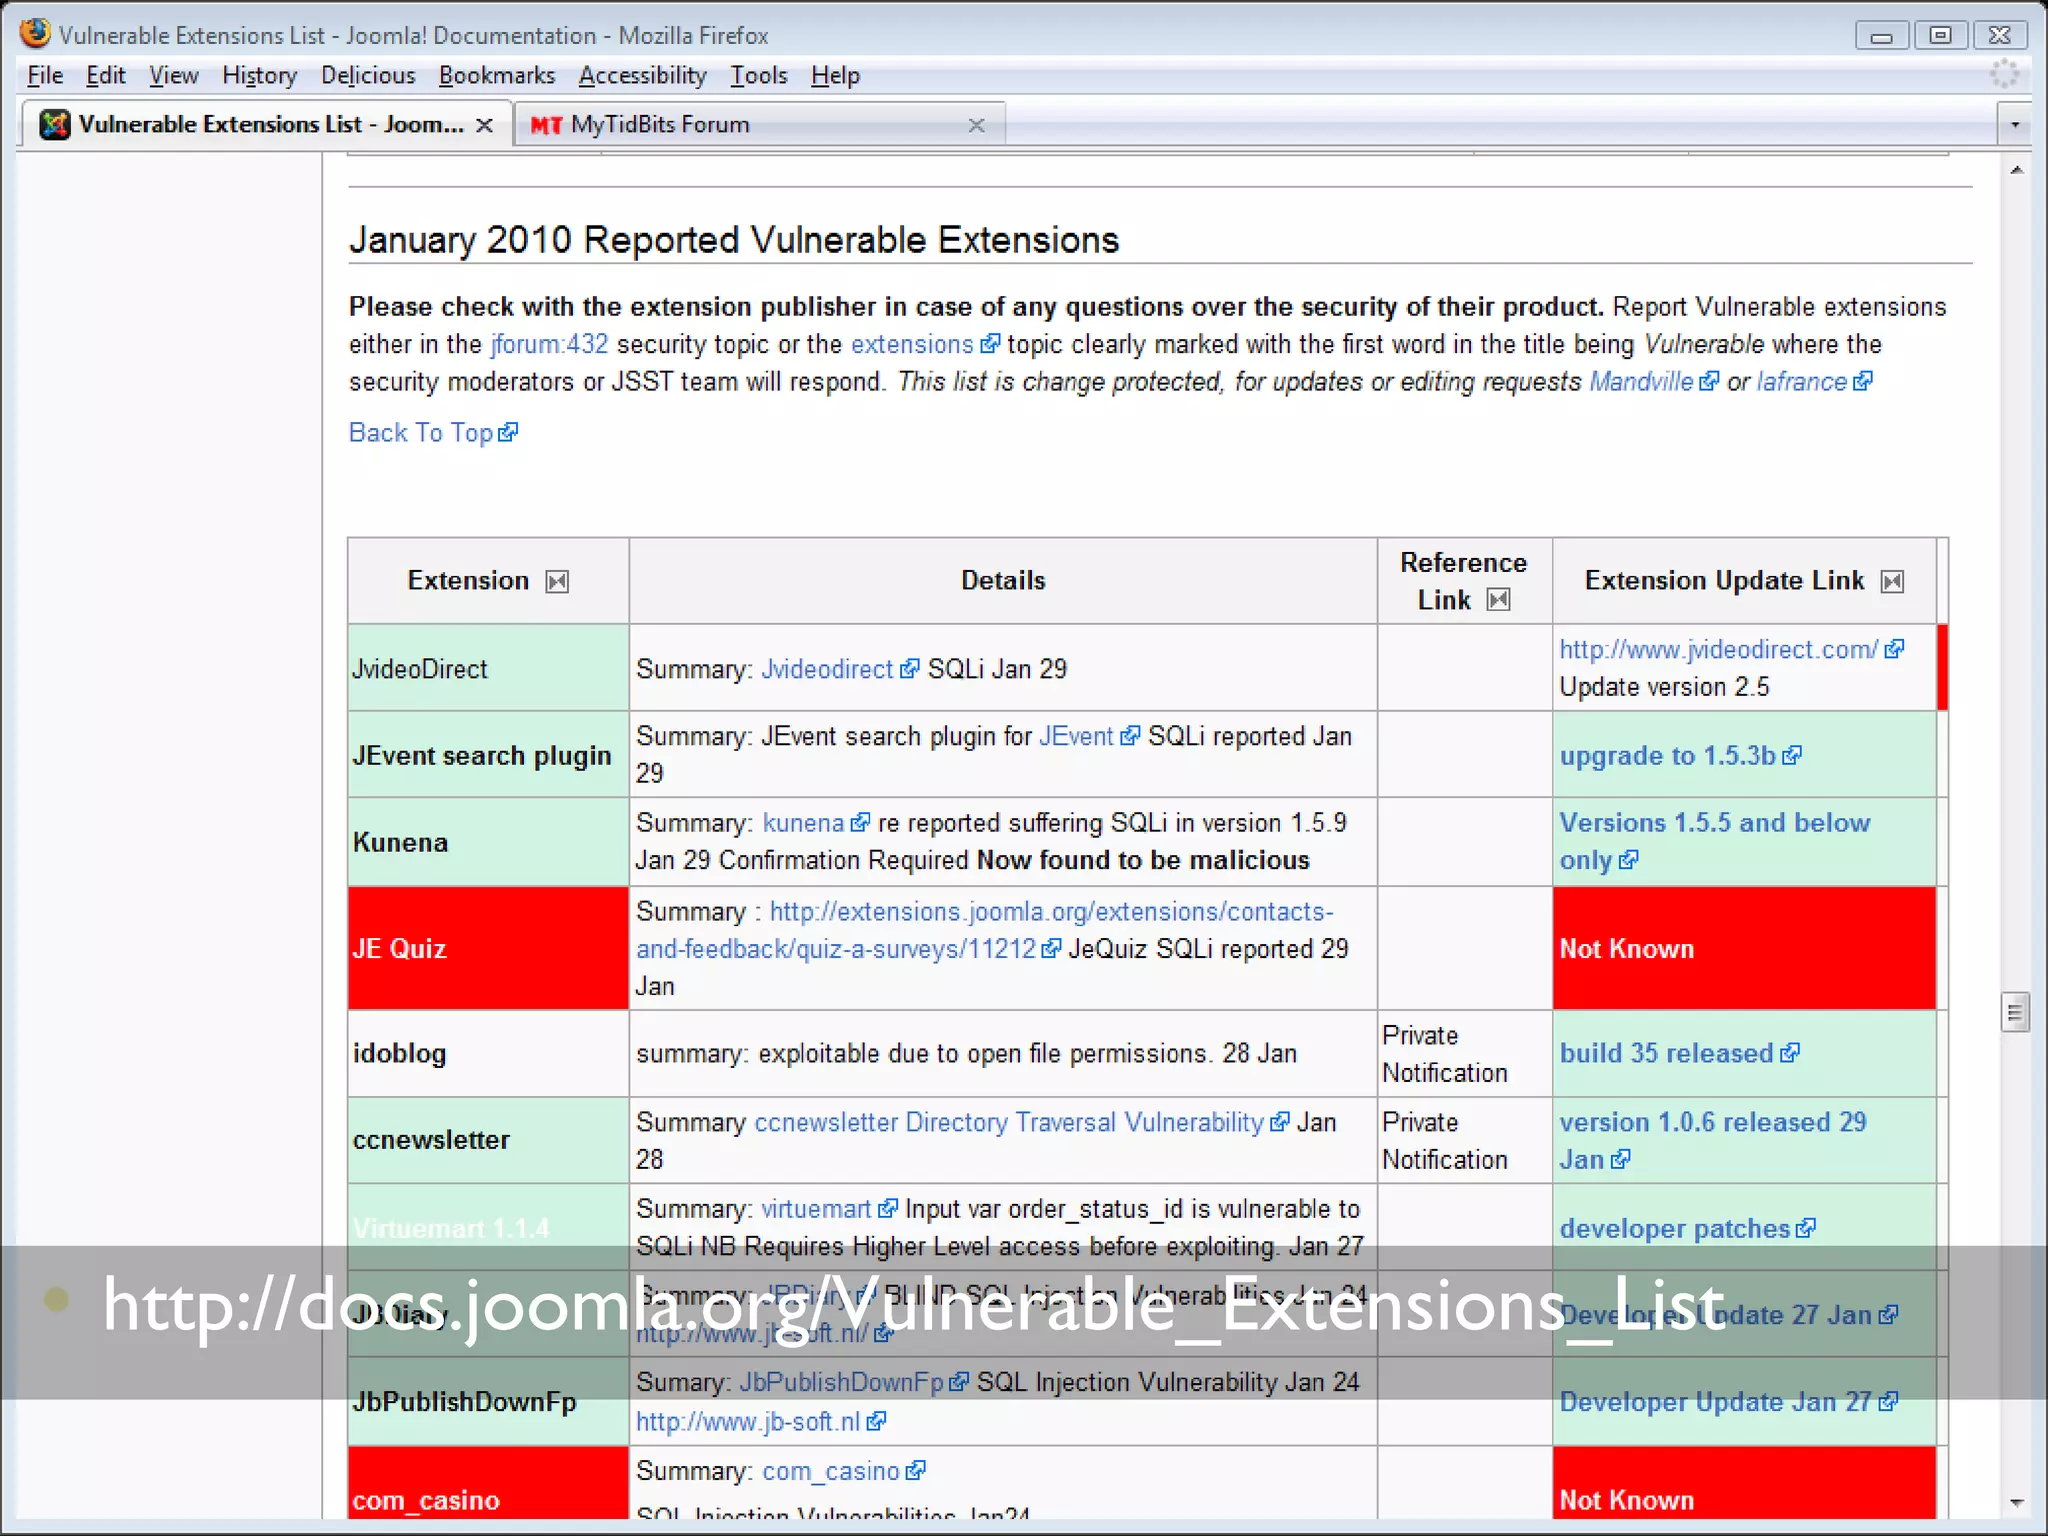Open the Edit menu
The height and width of the screenshot is (1536, 2048).
105,76
